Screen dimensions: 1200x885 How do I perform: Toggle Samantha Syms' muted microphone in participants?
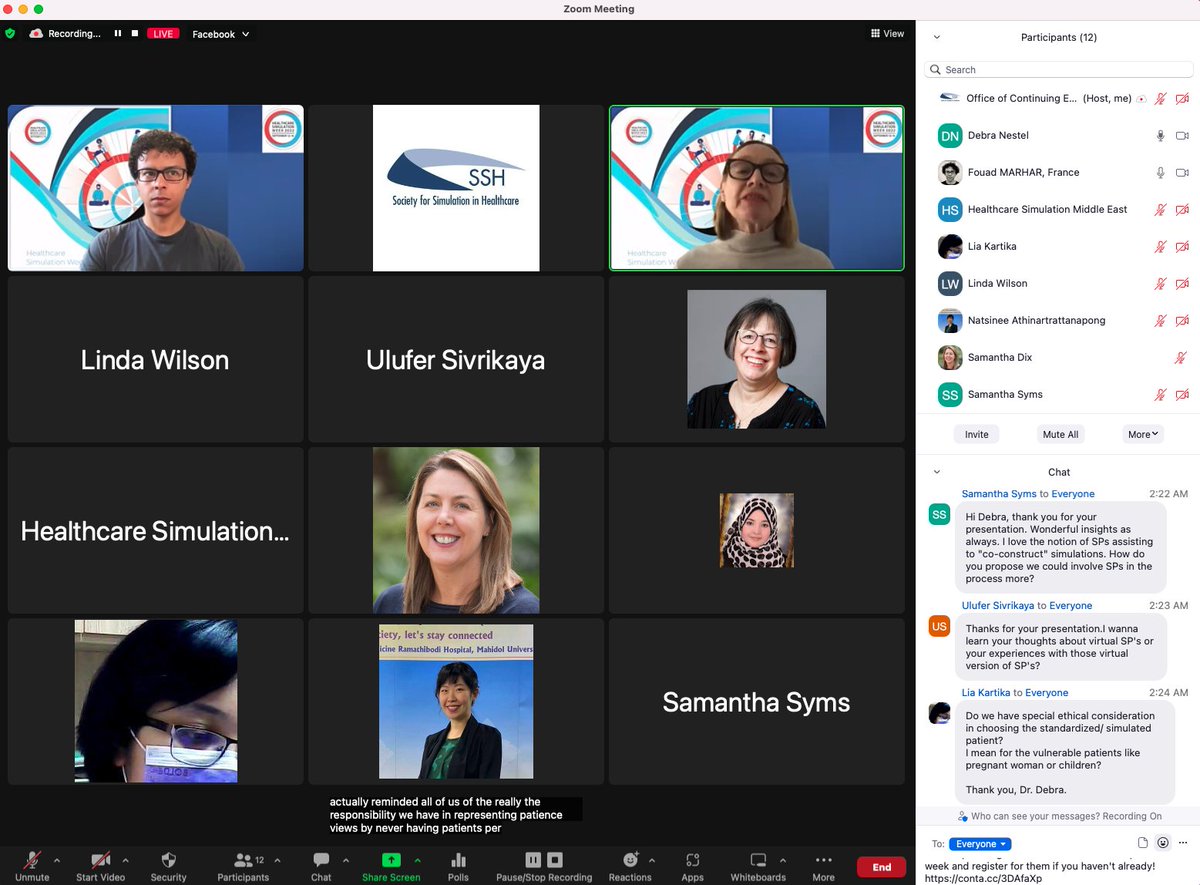(x=1161, y=394)
